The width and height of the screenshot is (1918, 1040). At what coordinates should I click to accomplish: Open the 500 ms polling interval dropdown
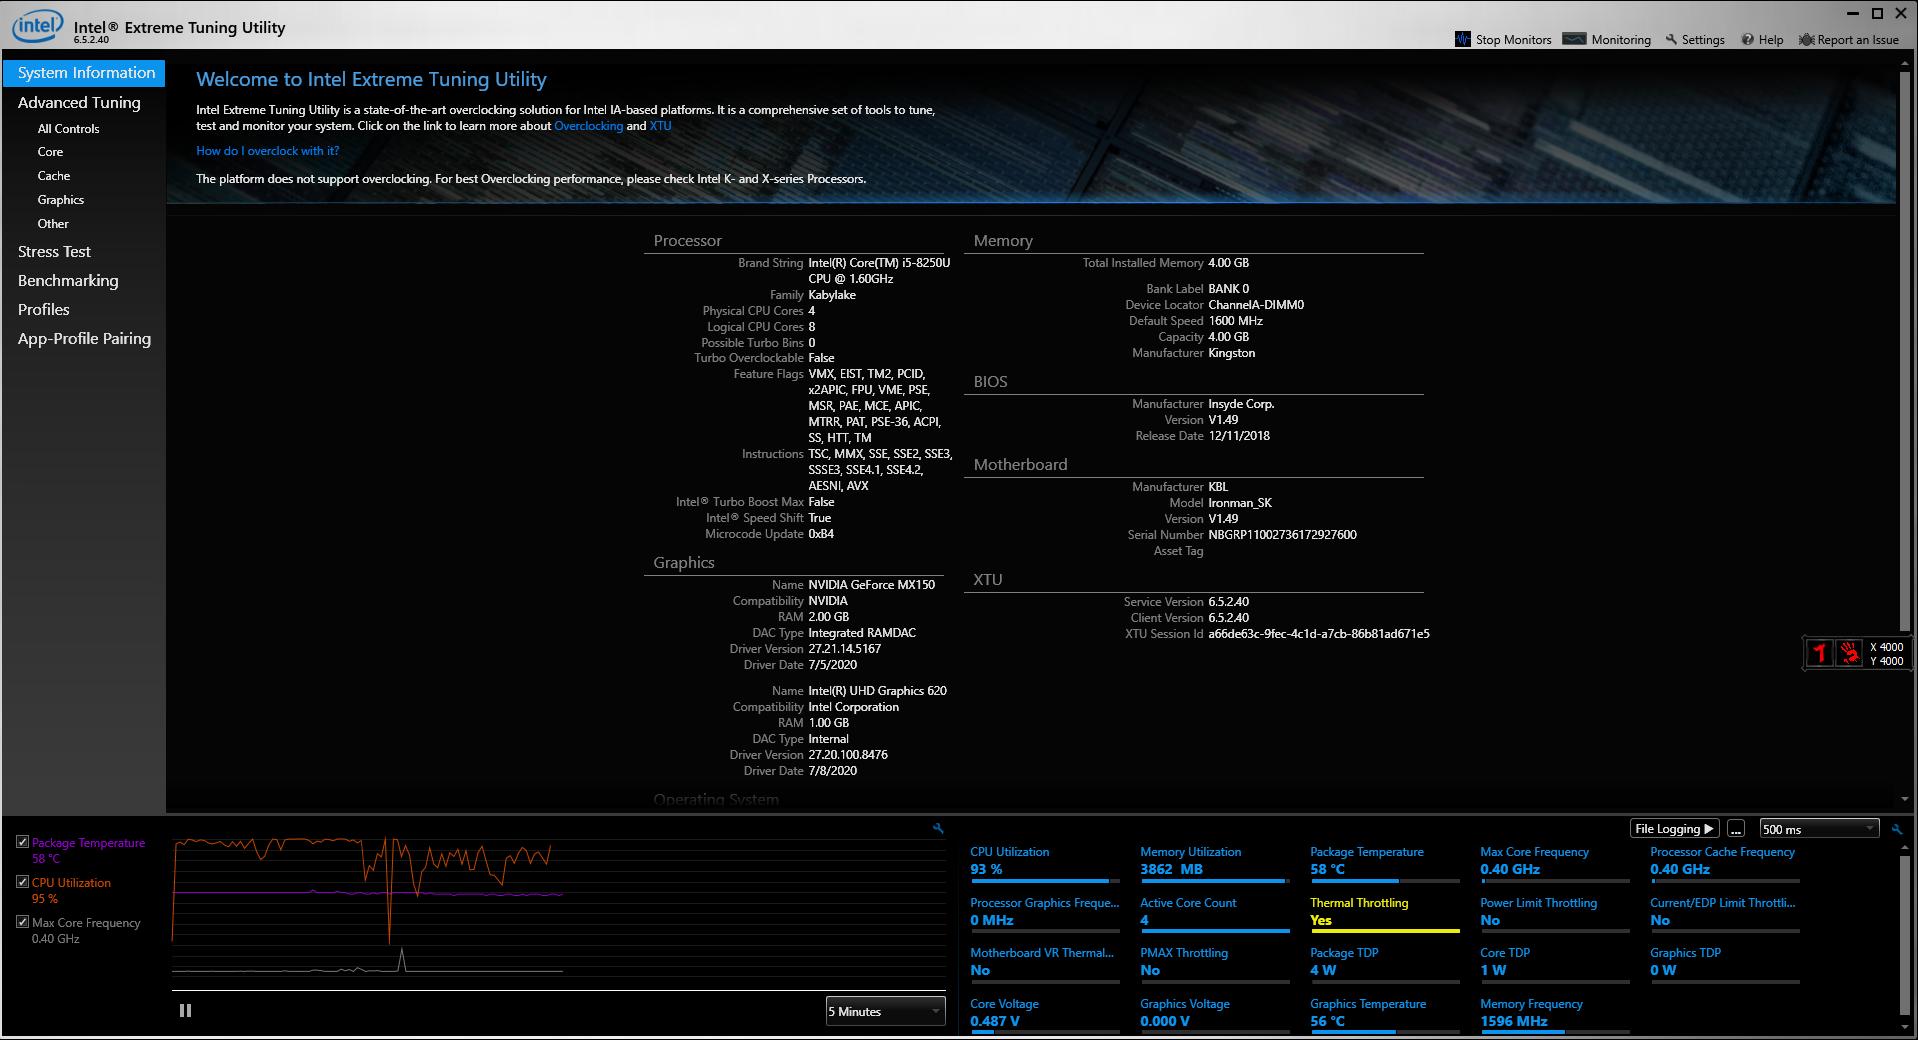1818,829
